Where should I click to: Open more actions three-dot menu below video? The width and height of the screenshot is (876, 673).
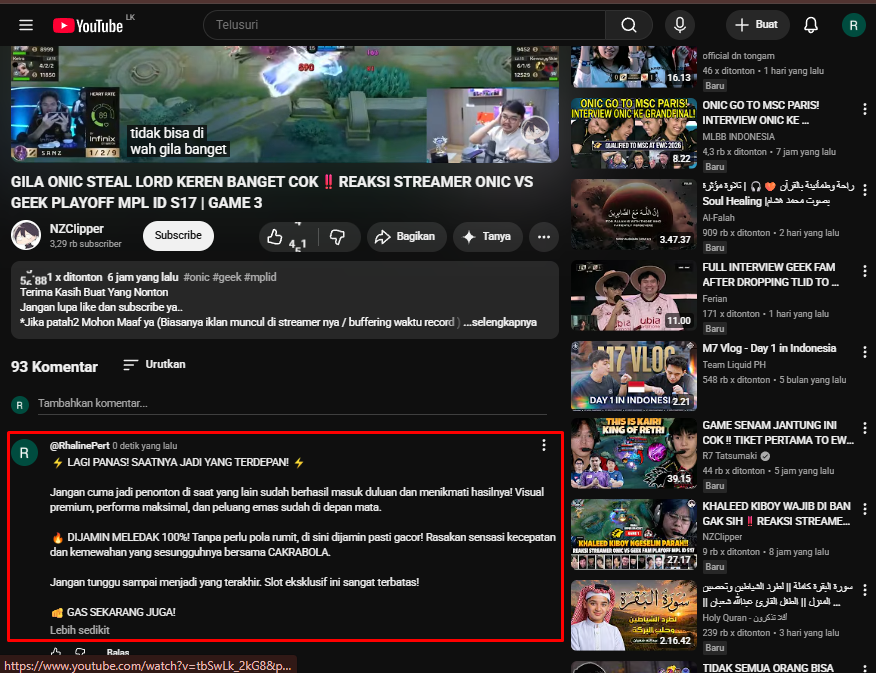coord(544,237)
